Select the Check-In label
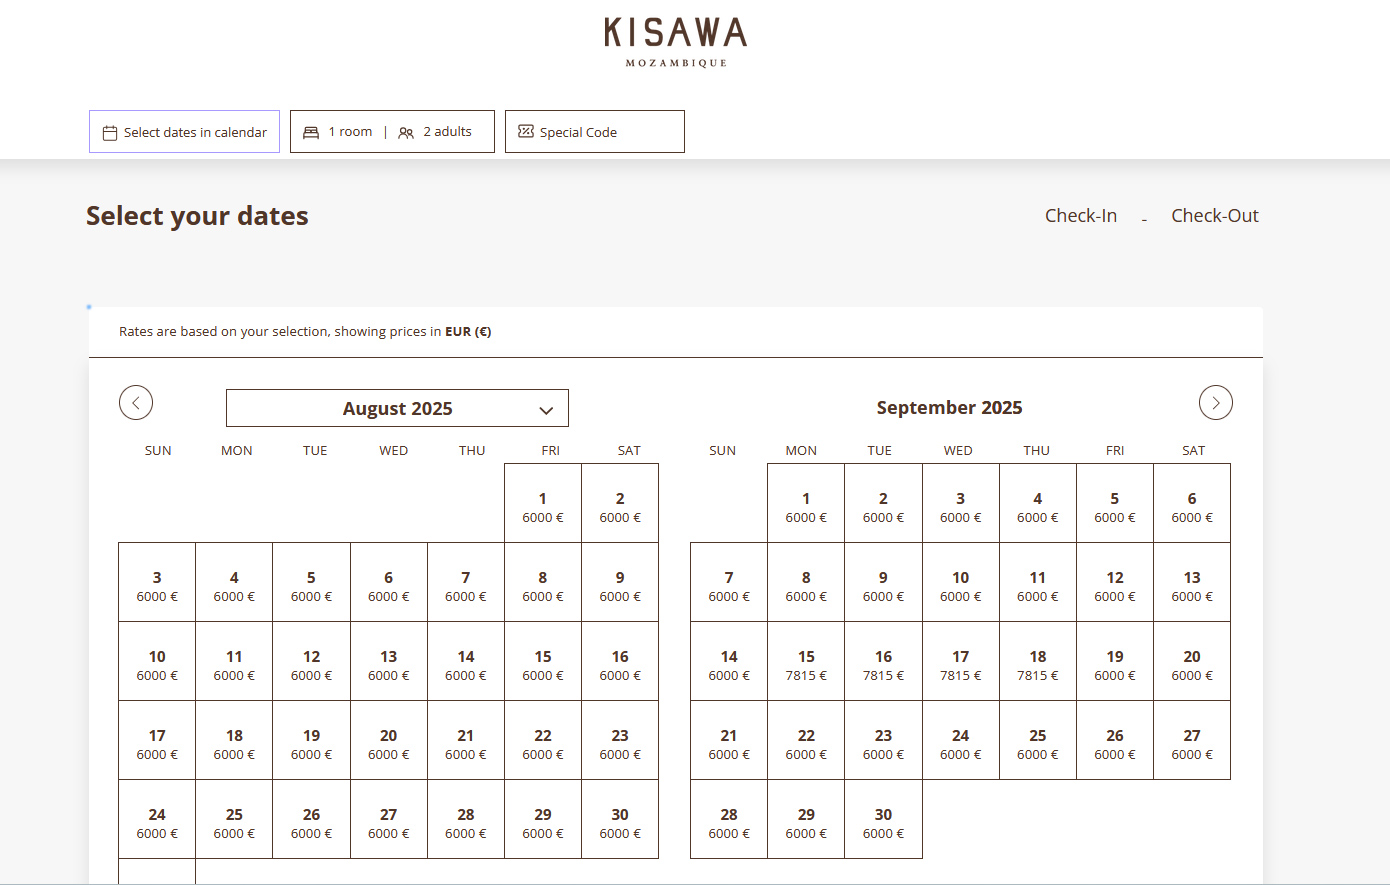The width and height of the screenshot is (1390, 885). point(1080,216)
